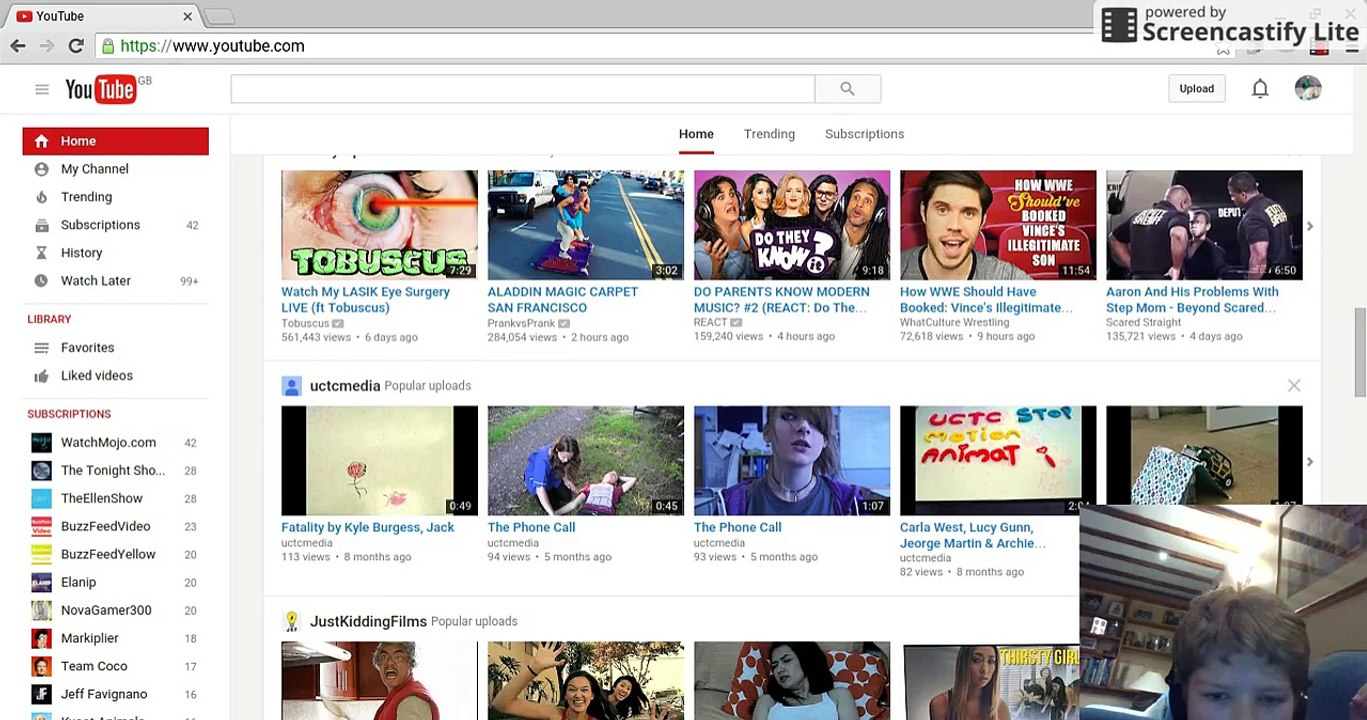Click the Liked videos thumbs-up icon
1367x720 pixels.
41,376
